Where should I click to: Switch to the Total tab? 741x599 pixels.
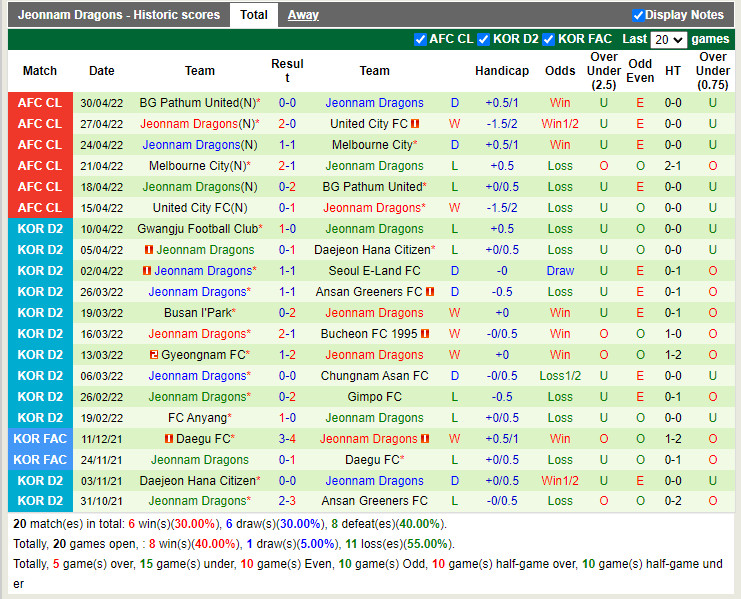pyautogui.click(x=254, y=15)
